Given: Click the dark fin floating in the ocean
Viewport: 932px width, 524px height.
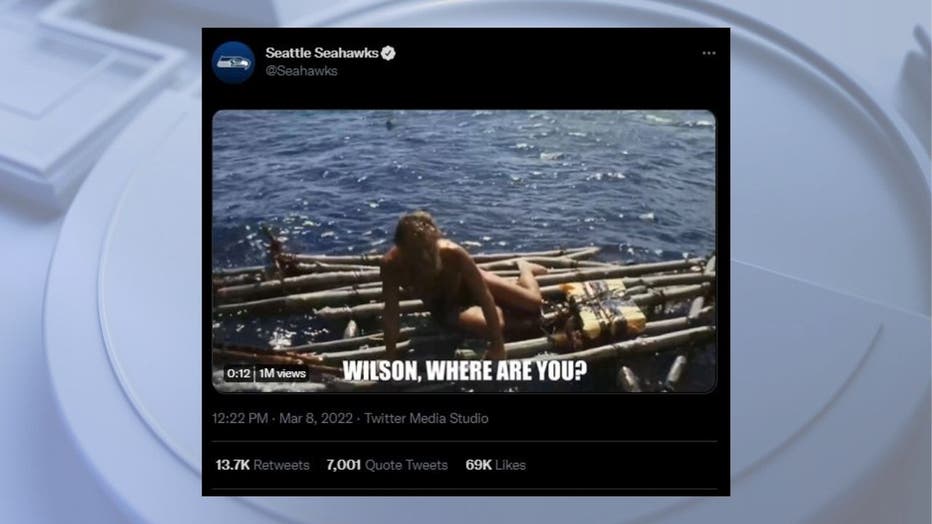Looking at the screenshot, I should [x=390, y=125].
